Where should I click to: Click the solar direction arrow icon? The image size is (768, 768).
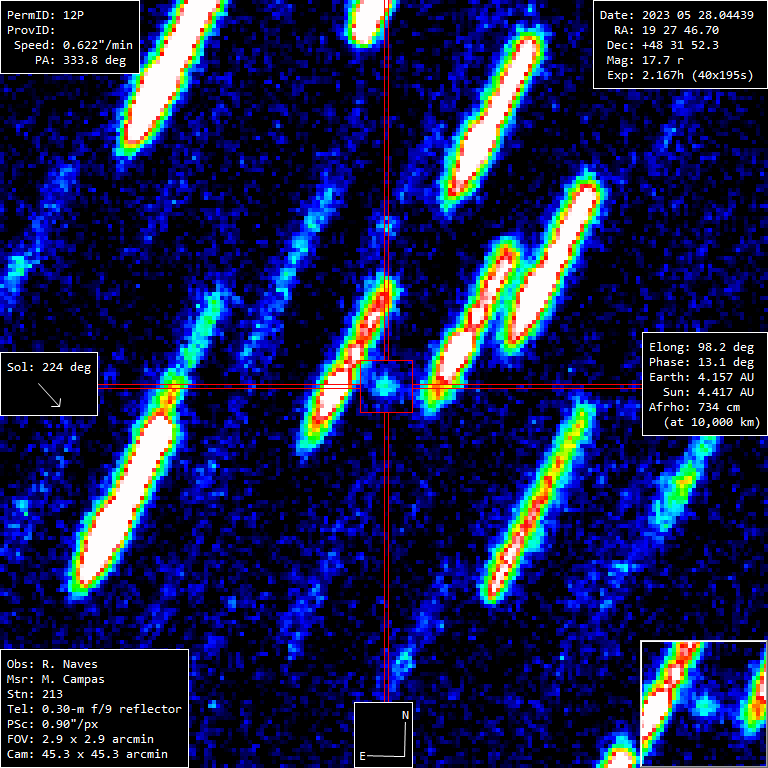click(49, 395)
